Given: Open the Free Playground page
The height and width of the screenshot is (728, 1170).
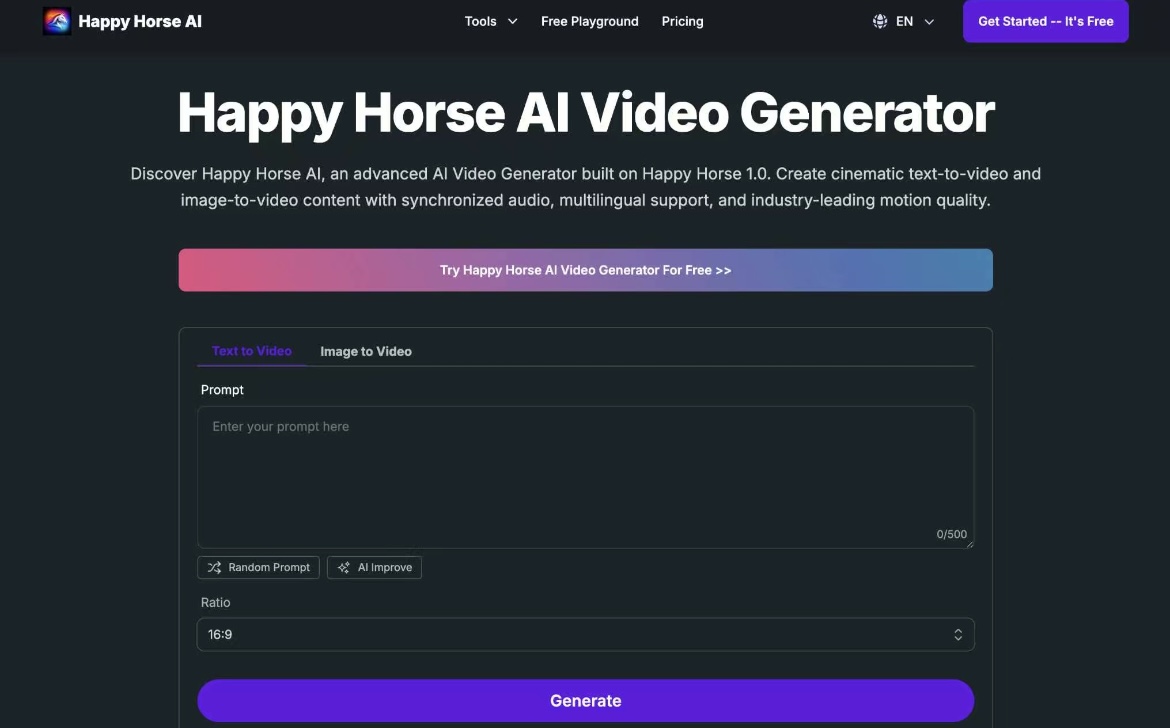Looking at the screenshot, I should pyautogui.click(x=589, y=22).
